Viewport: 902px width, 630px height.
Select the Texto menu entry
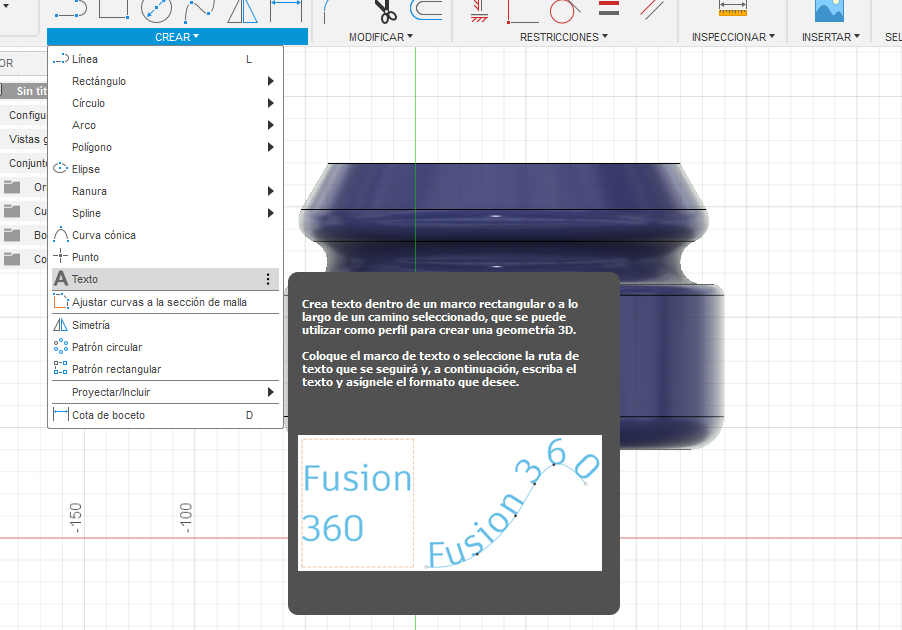point(166,279)
